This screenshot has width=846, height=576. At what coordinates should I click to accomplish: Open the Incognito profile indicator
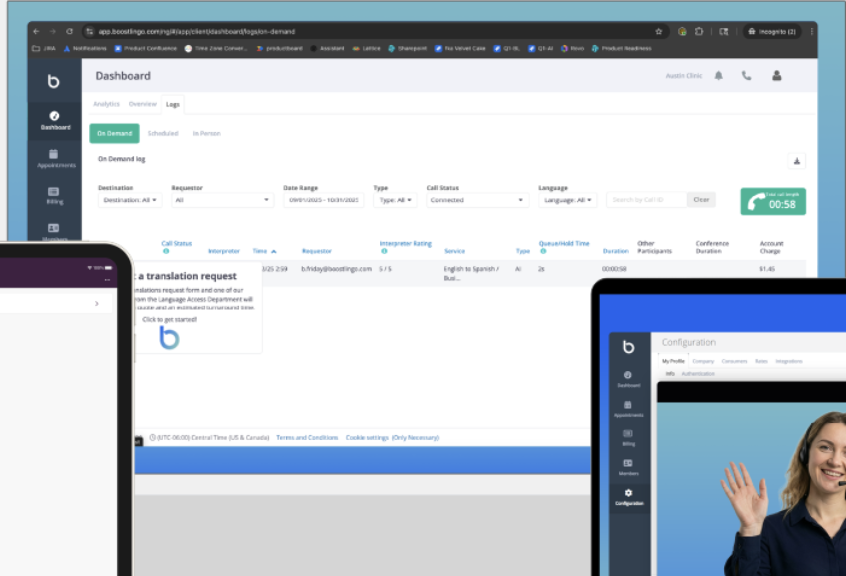click(772, 32)
